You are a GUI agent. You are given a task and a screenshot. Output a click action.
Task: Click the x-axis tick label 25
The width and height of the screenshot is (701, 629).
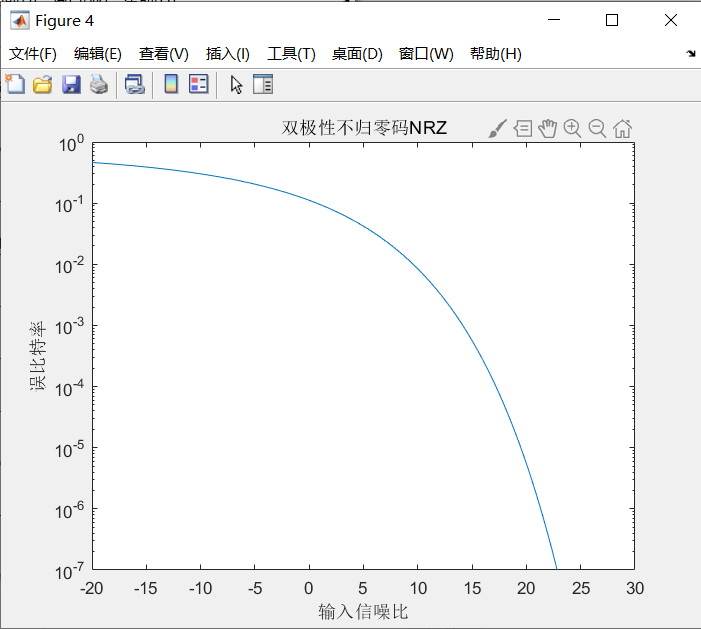[581, 588]
